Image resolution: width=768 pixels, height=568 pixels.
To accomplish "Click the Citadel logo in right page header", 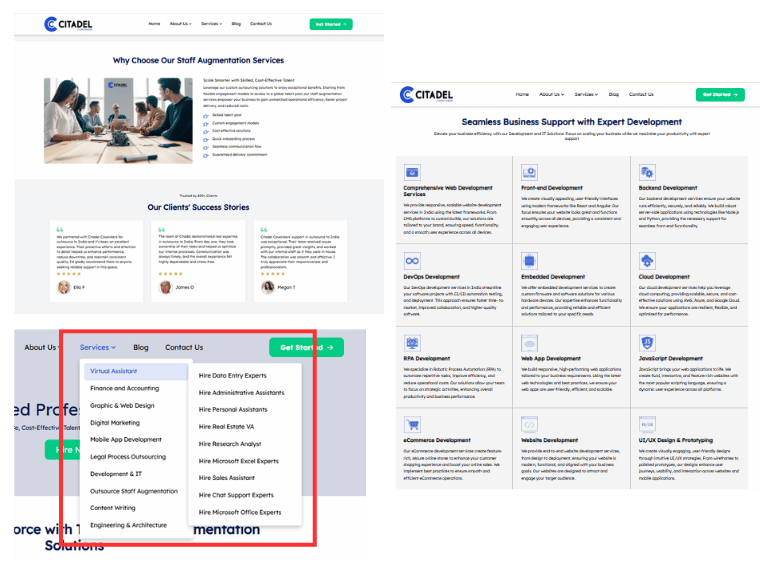I will [x=426, y=95].
